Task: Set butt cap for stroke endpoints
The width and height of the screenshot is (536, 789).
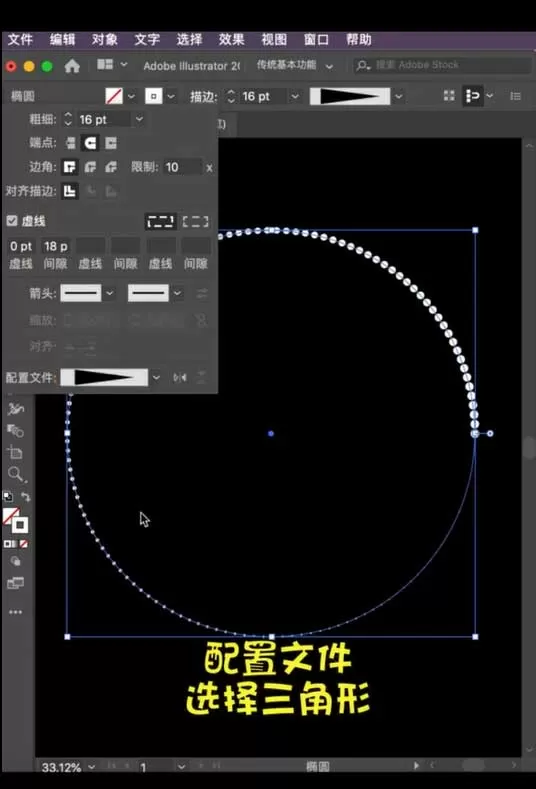Action: 70,143
